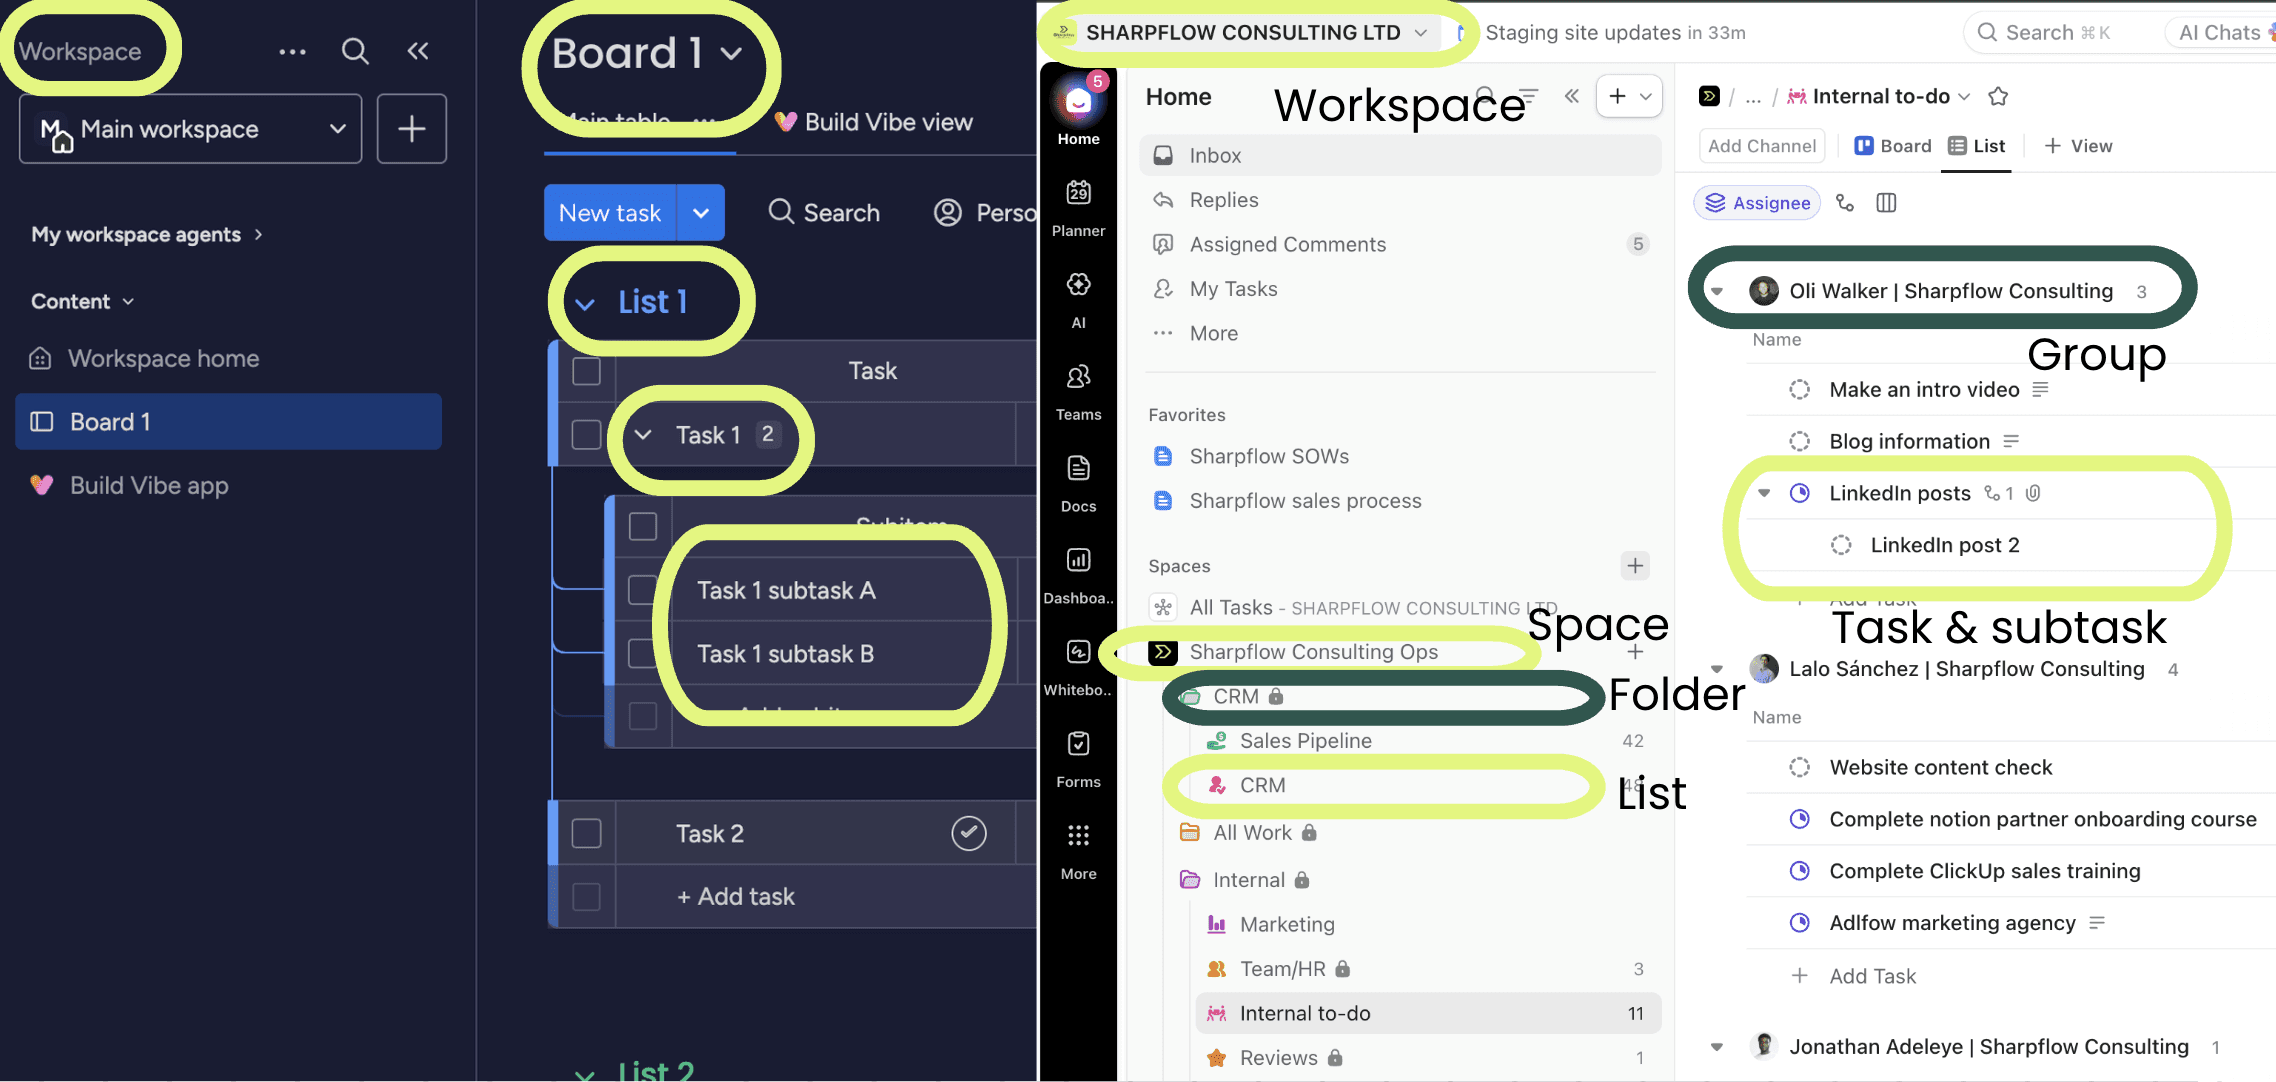Screen dimensions: 2276x1082
Task: Open the More apps grid in ClickUp rail
Action: pyautogui.click(x=1078, y=852)
